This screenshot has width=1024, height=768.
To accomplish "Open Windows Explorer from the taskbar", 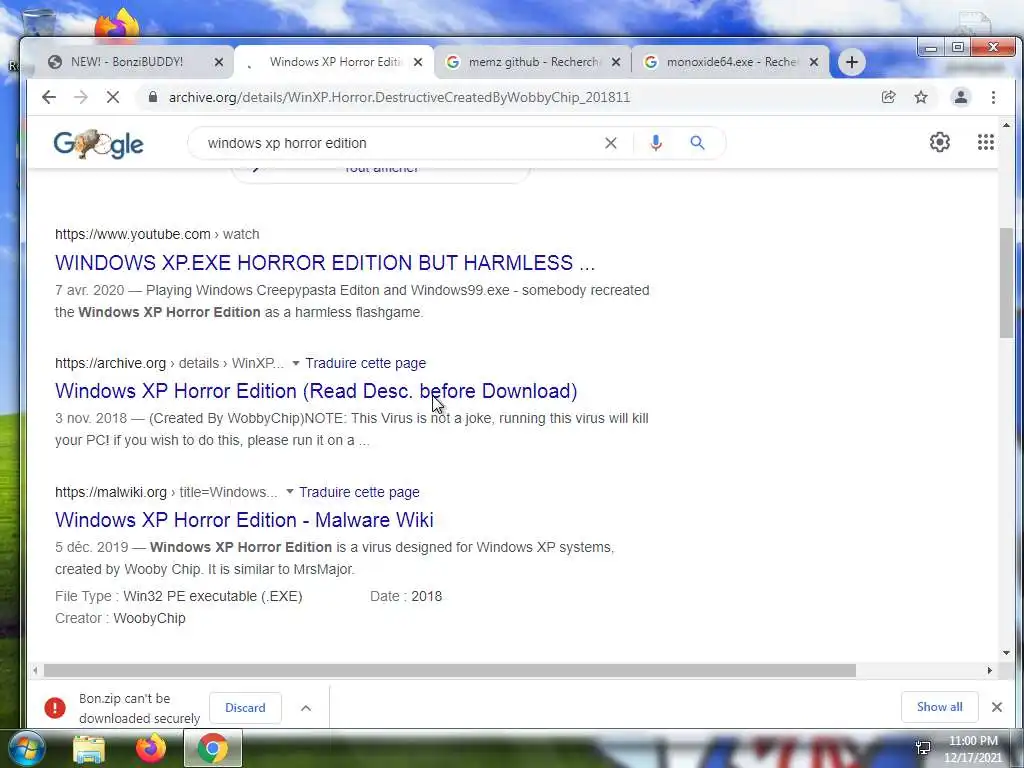I will pos(89,749).
